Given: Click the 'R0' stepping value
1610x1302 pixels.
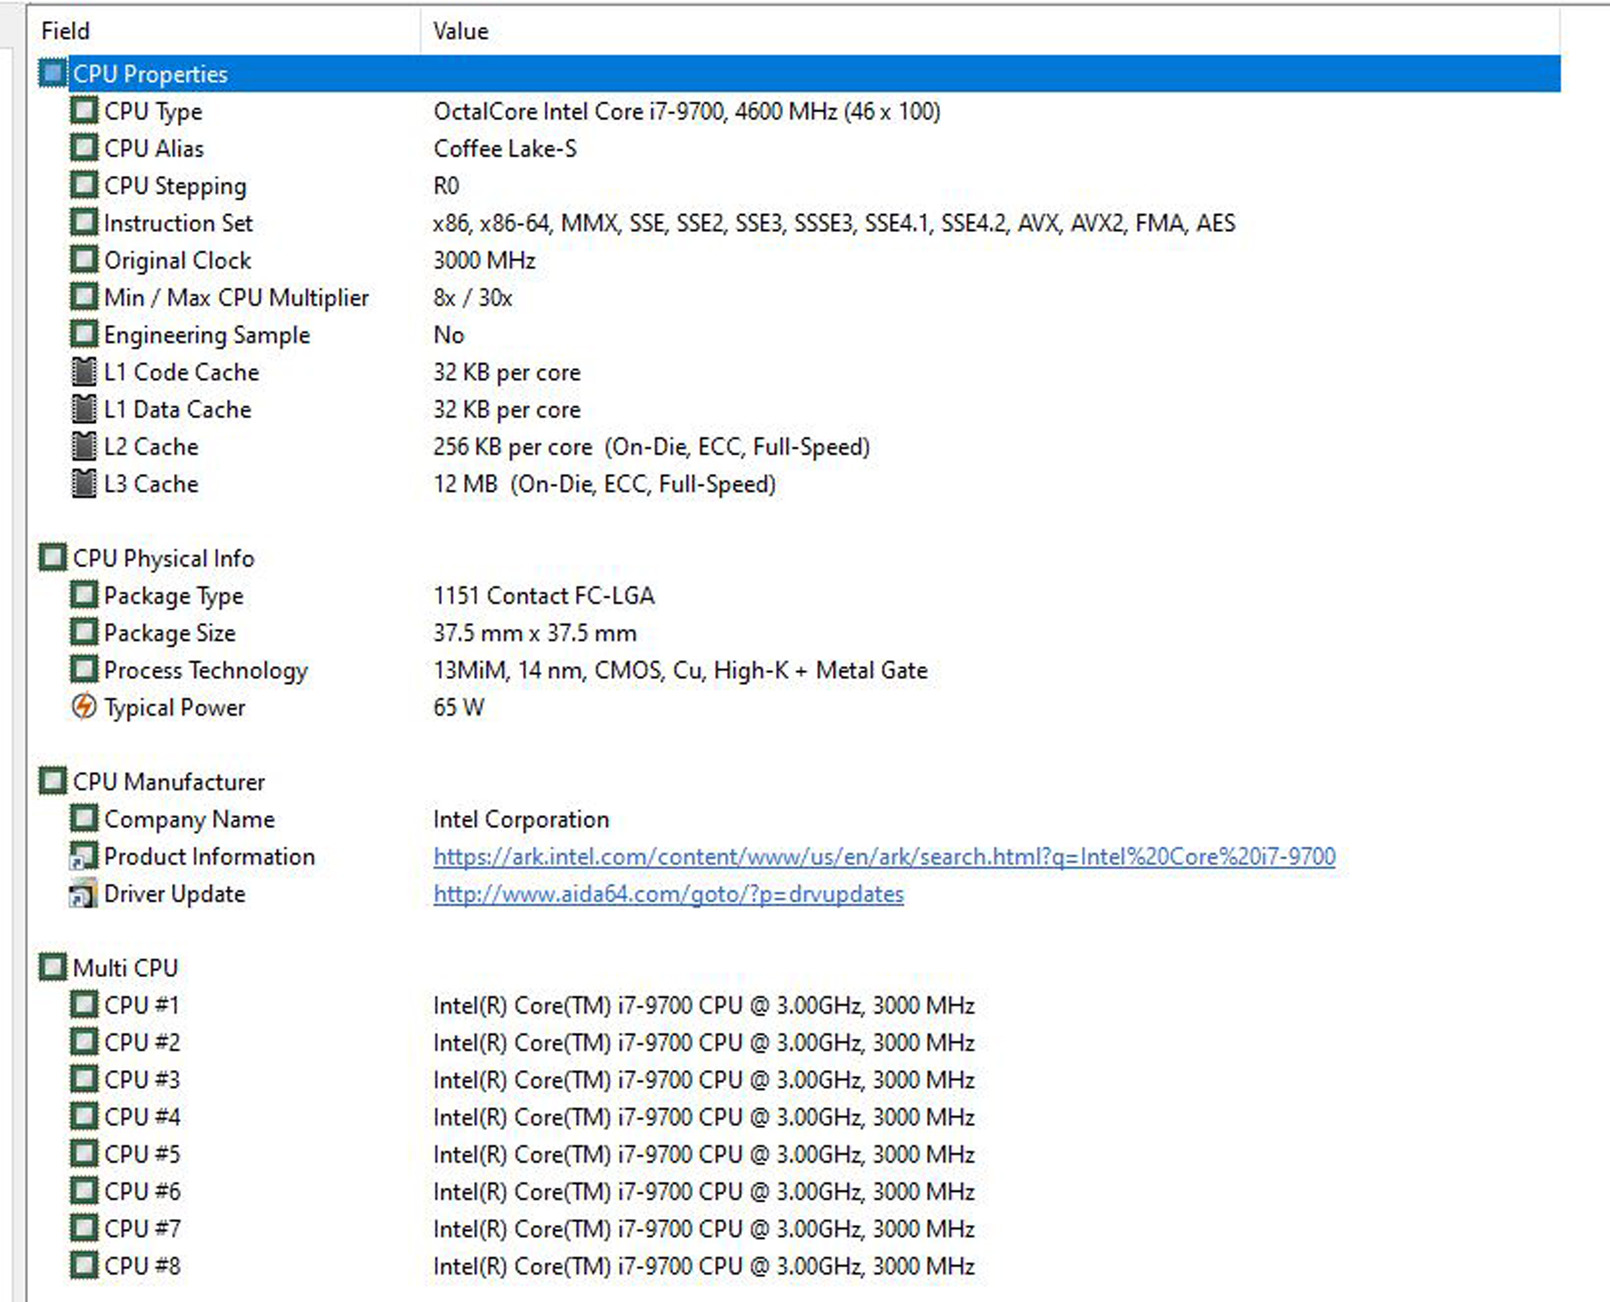Looking at the screenshot, I should (446, 185).
